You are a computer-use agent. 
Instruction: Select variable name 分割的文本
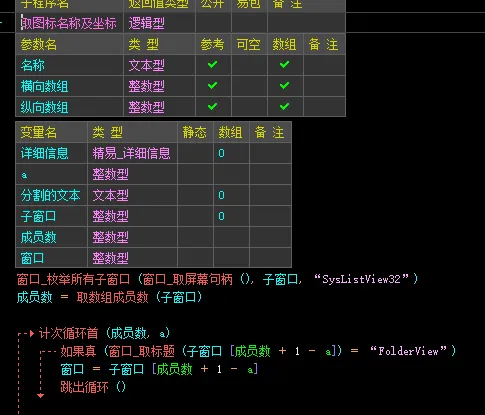(x=50, y=195)
